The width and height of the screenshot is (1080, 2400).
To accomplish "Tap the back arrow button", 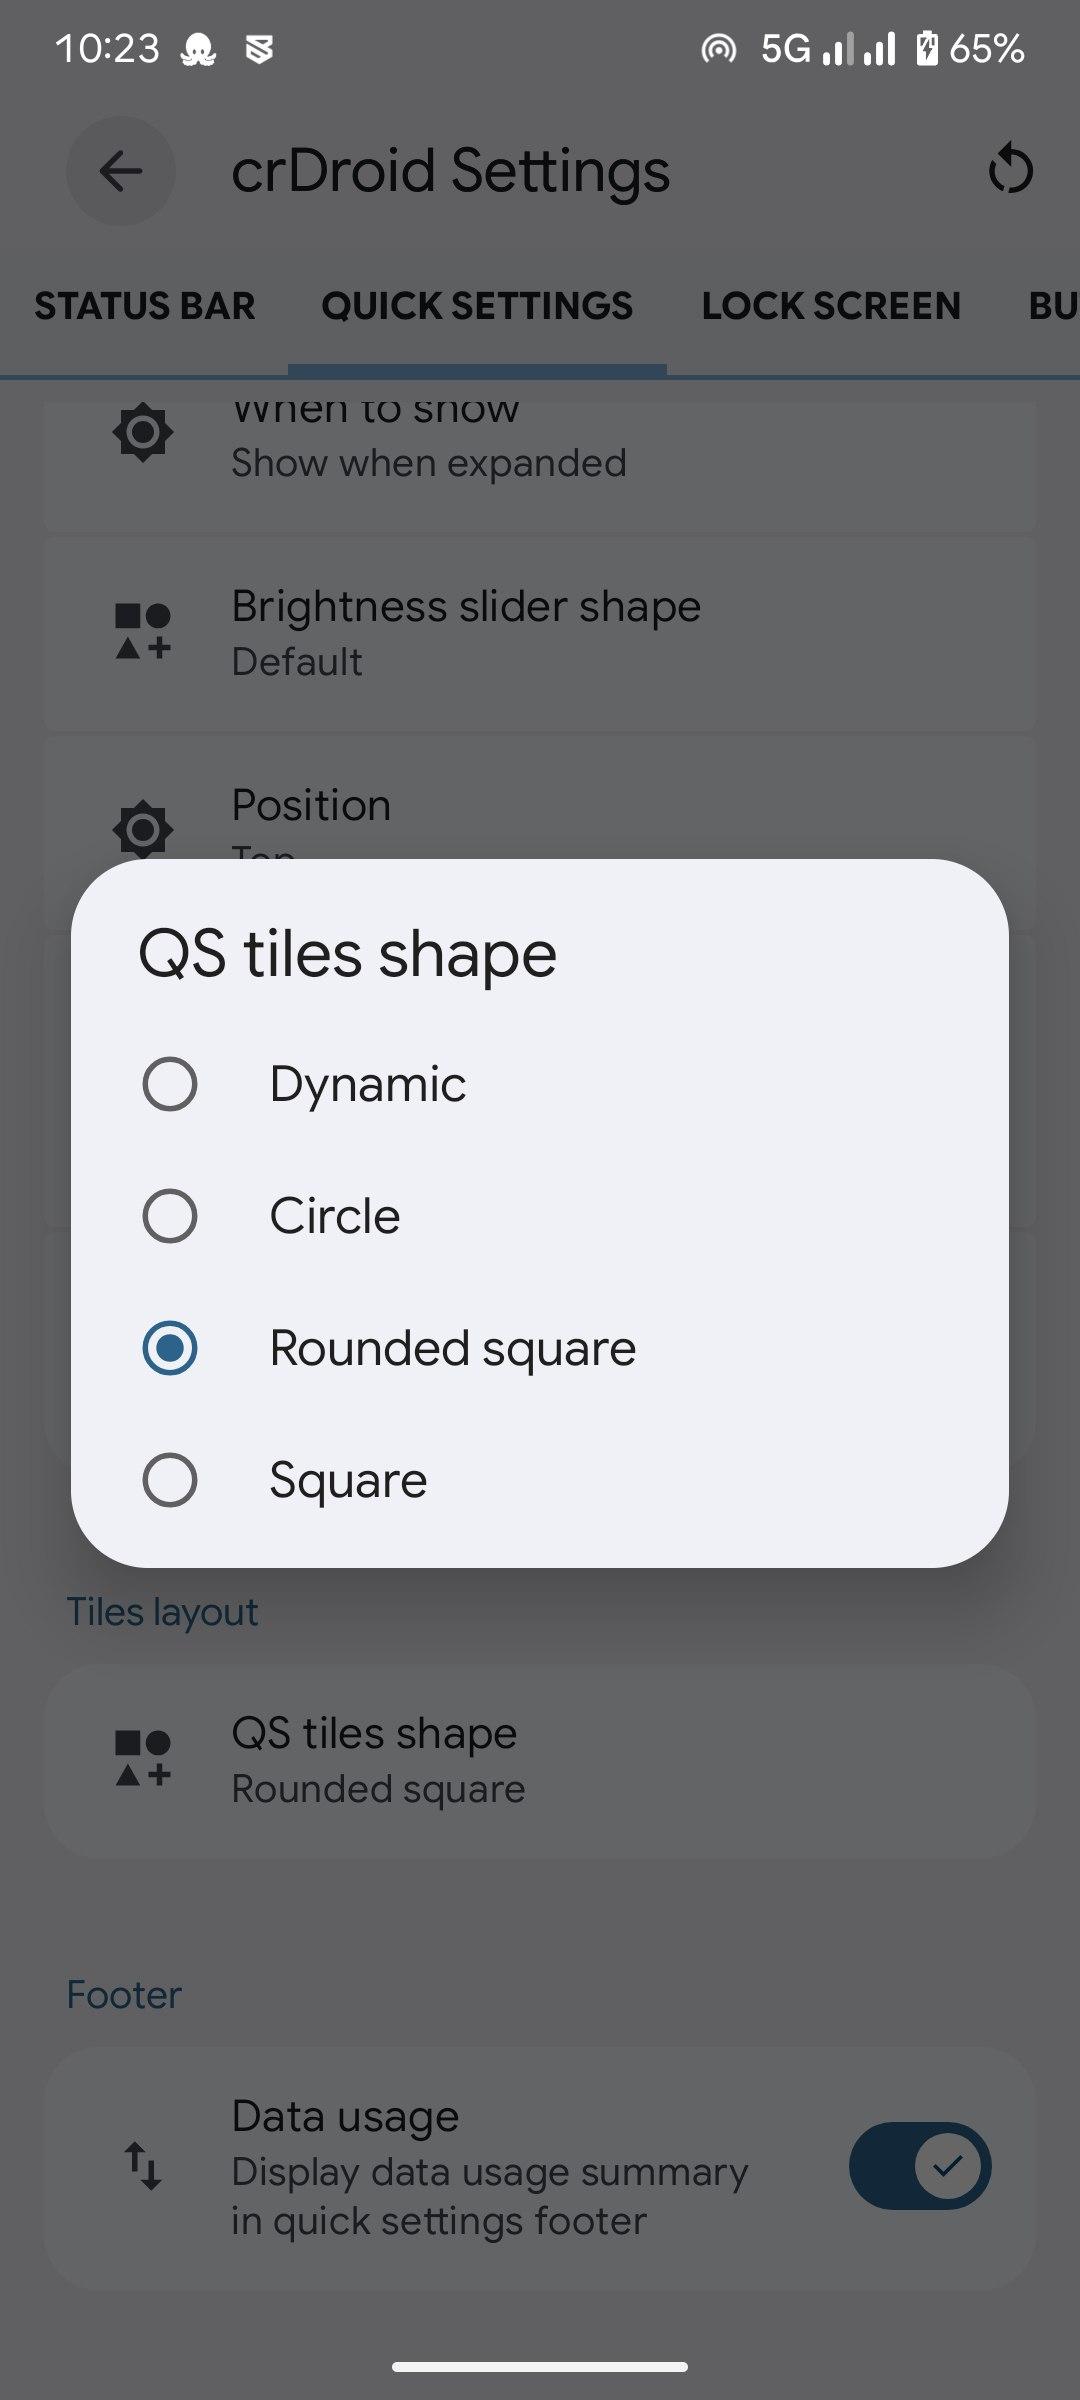I will pos(121,171).
